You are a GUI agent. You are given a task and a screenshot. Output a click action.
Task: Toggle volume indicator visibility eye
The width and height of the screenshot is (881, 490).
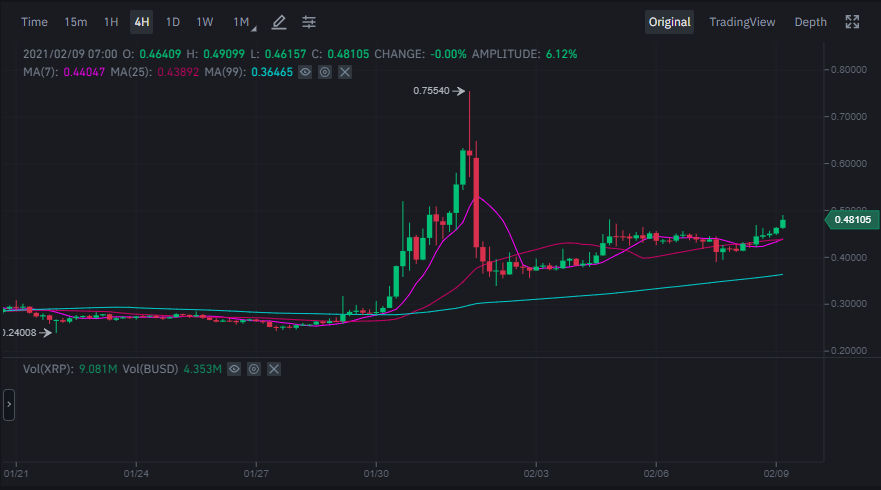pyautogui.click(x=234, y=369)
